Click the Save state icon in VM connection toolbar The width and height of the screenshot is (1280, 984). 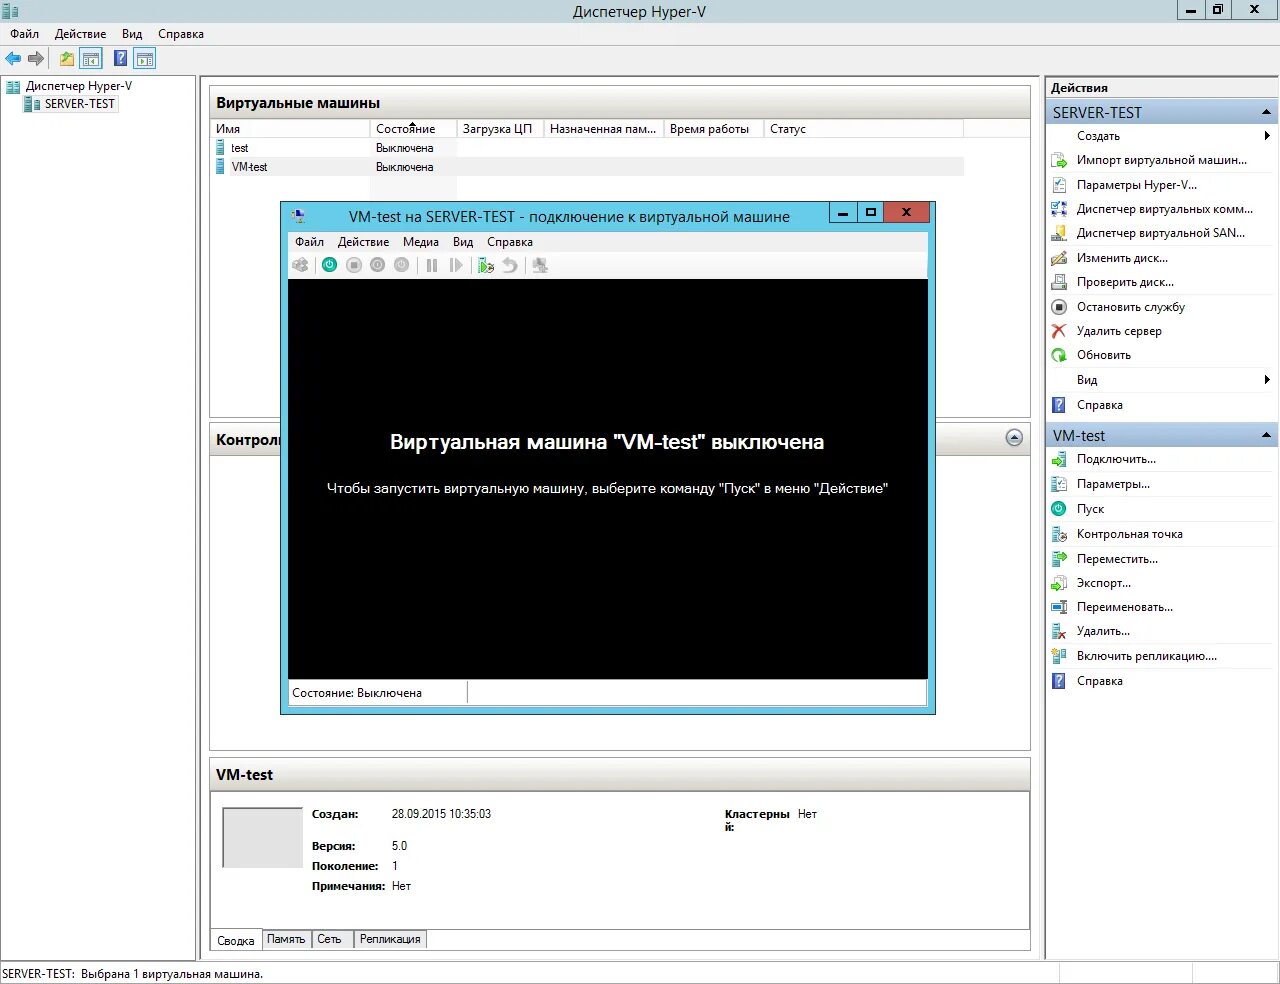[x=401, y=265]
